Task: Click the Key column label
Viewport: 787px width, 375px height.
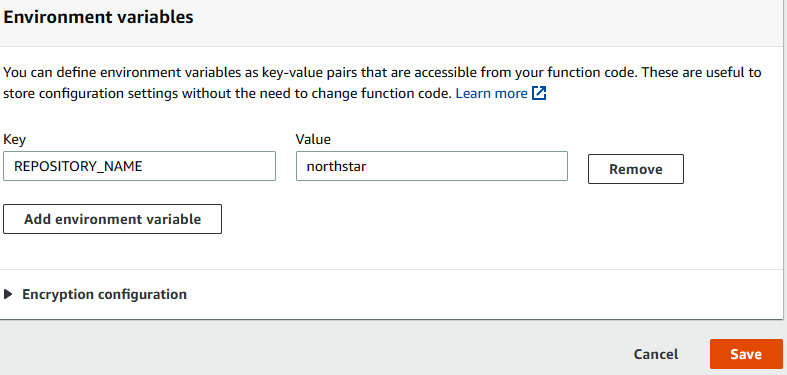Action: (x=15, y=139)
